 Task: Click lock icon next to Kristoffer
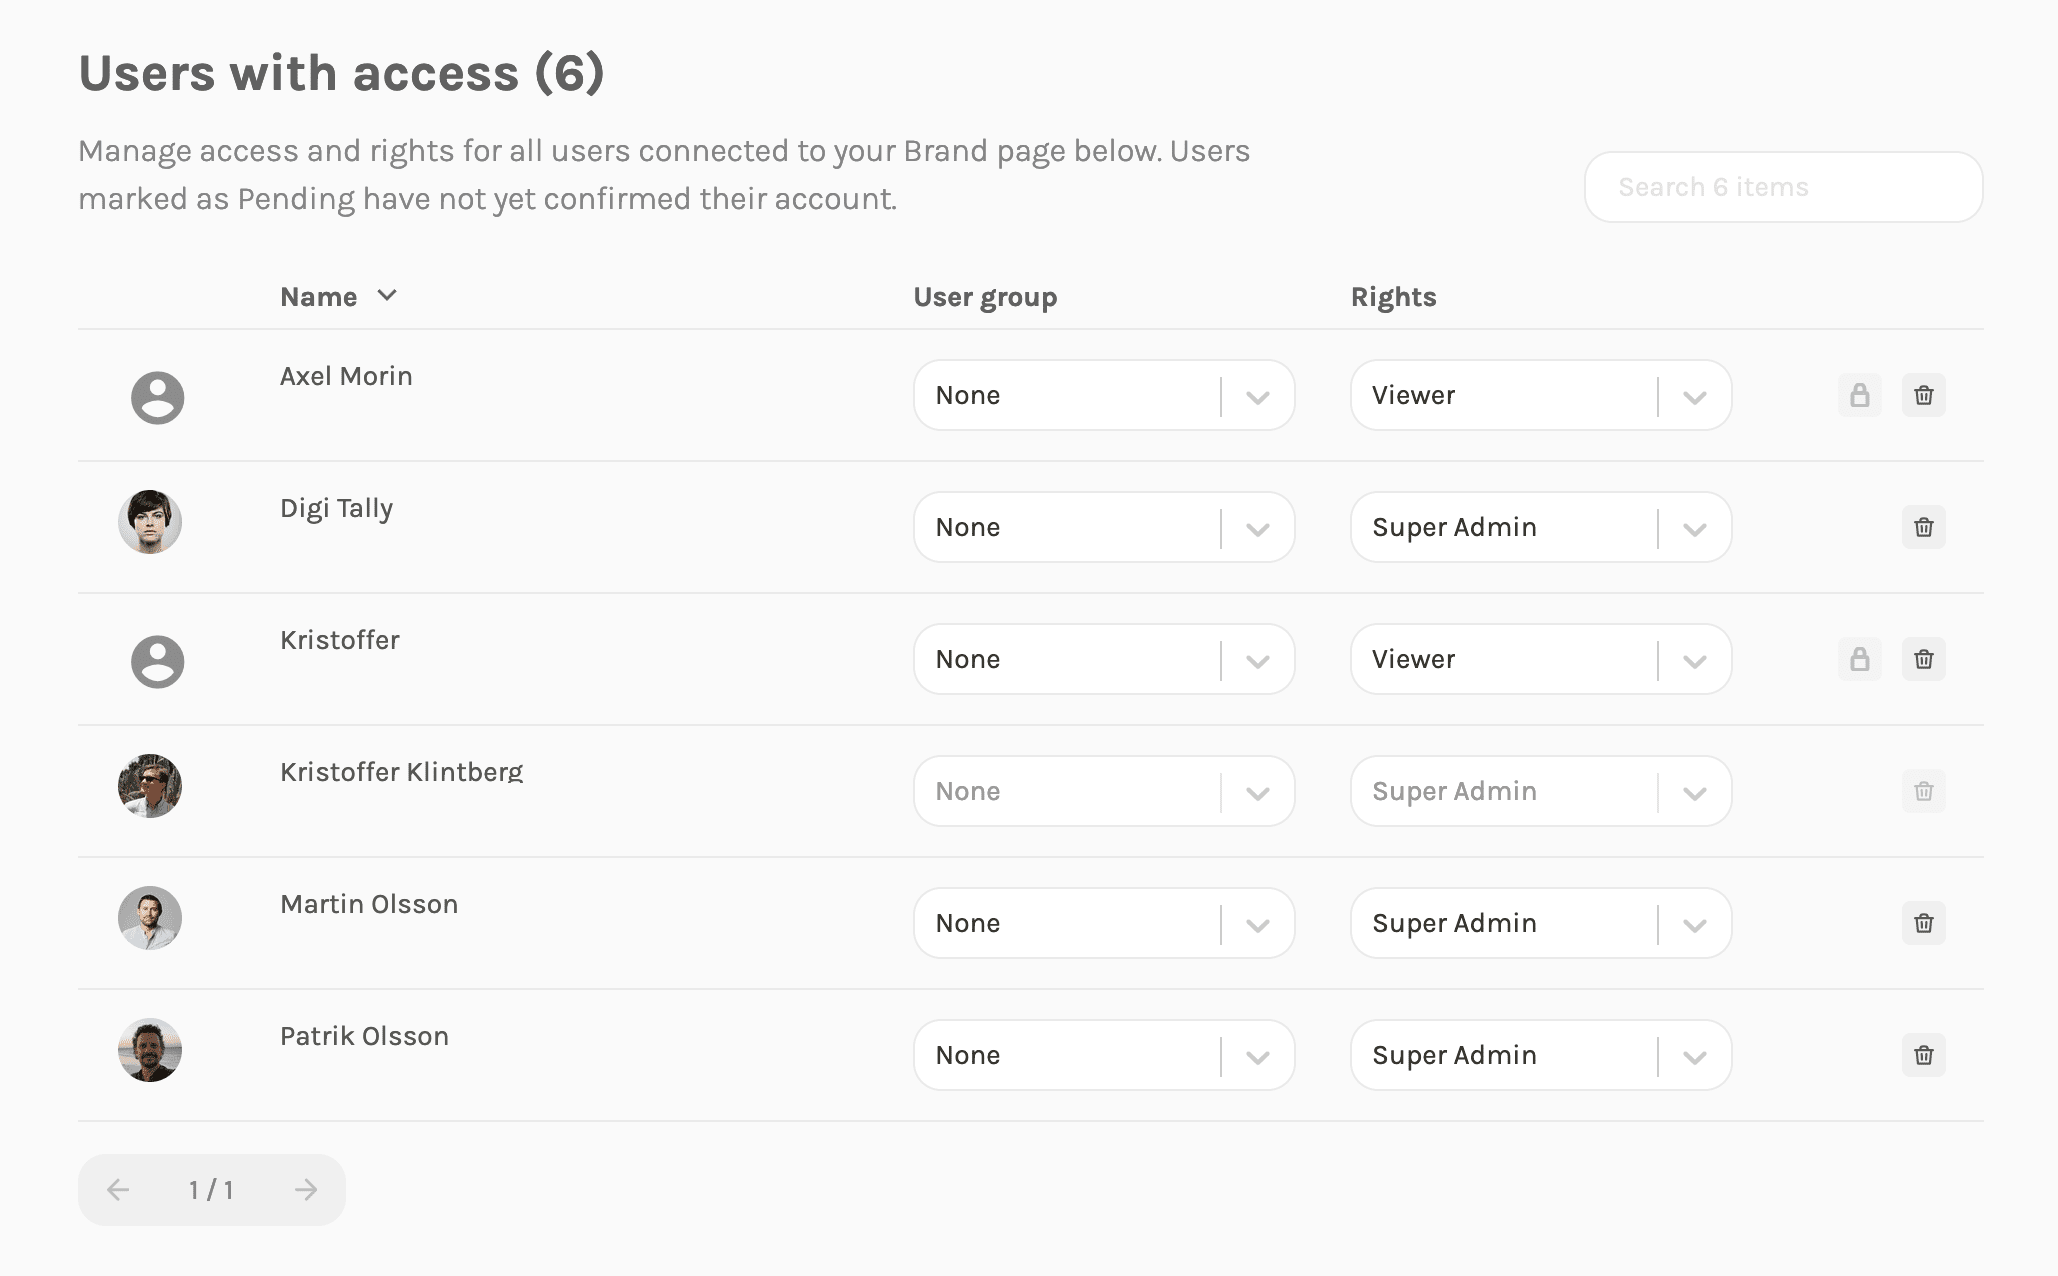[x=1860, y=659]
